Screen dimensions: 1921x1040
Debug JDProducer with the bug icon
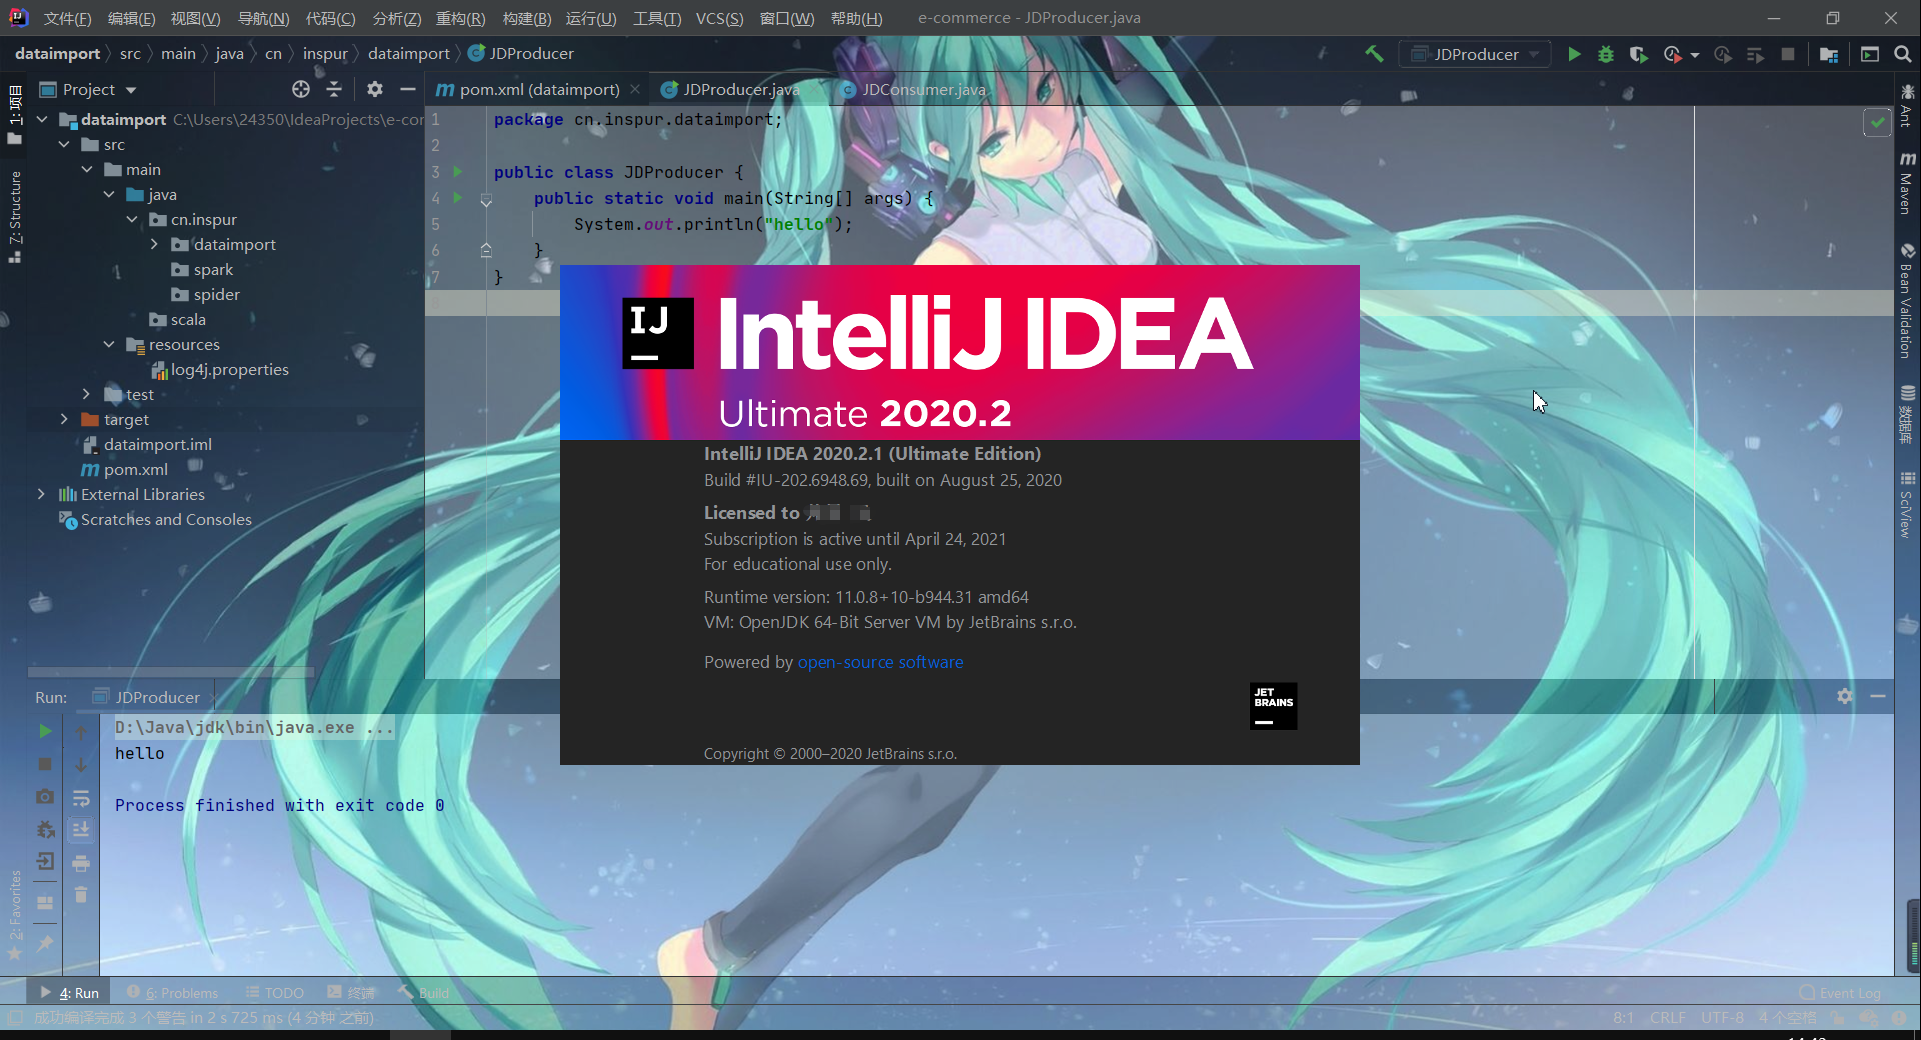tap(1606, 54)
